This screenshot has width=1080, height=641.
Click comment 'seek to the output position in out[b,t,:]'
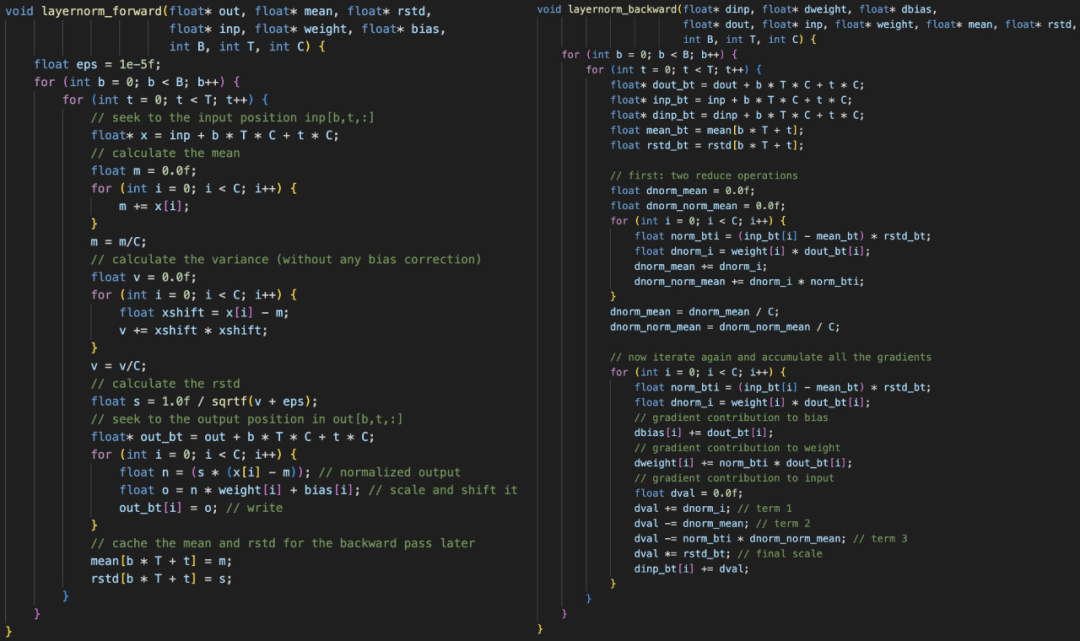click(247, 419)
